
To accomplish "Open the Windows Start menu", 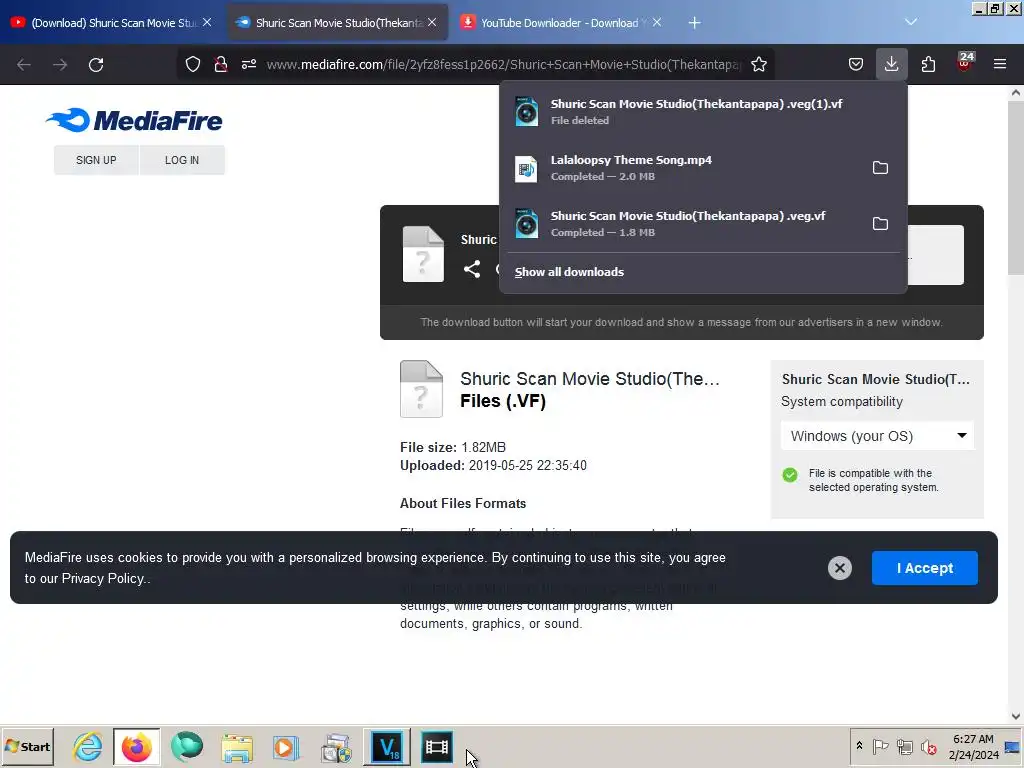I will (27, 746).
